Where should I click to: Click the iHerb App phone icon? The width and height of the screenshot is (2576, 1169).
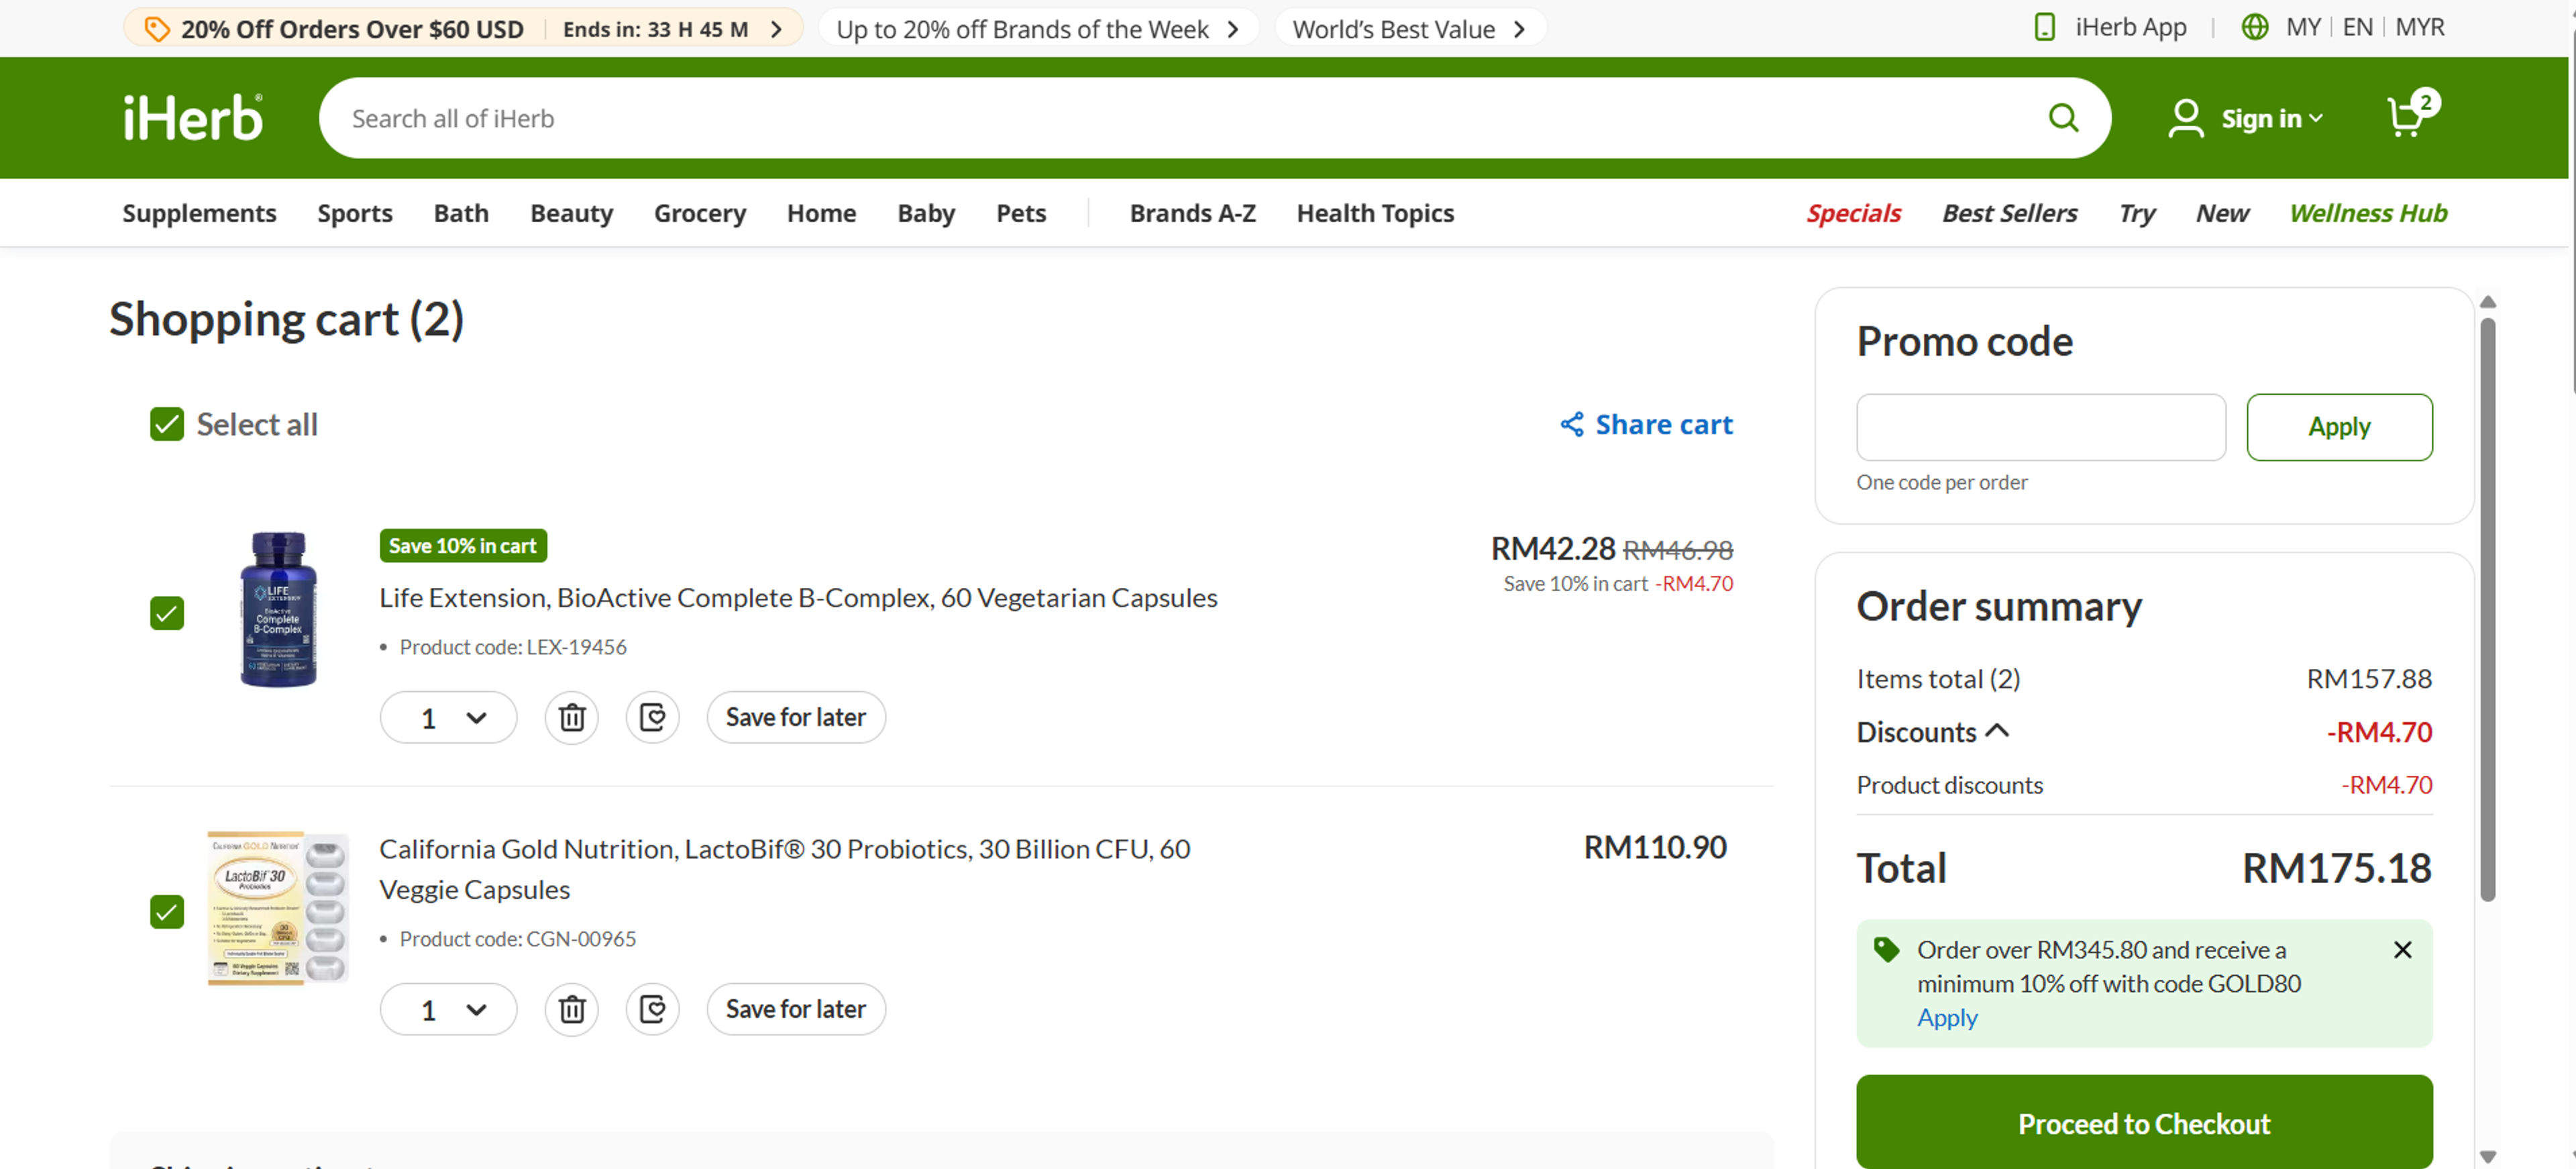coord(2045,28)
